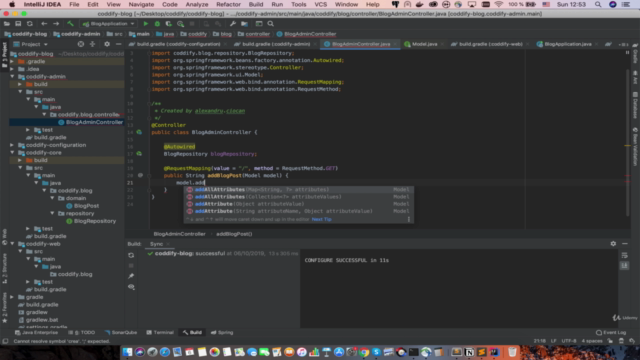Screen dimensions: 640x360
Task: Click the Next Tip link in completion popup
Action: coord(322,219)
